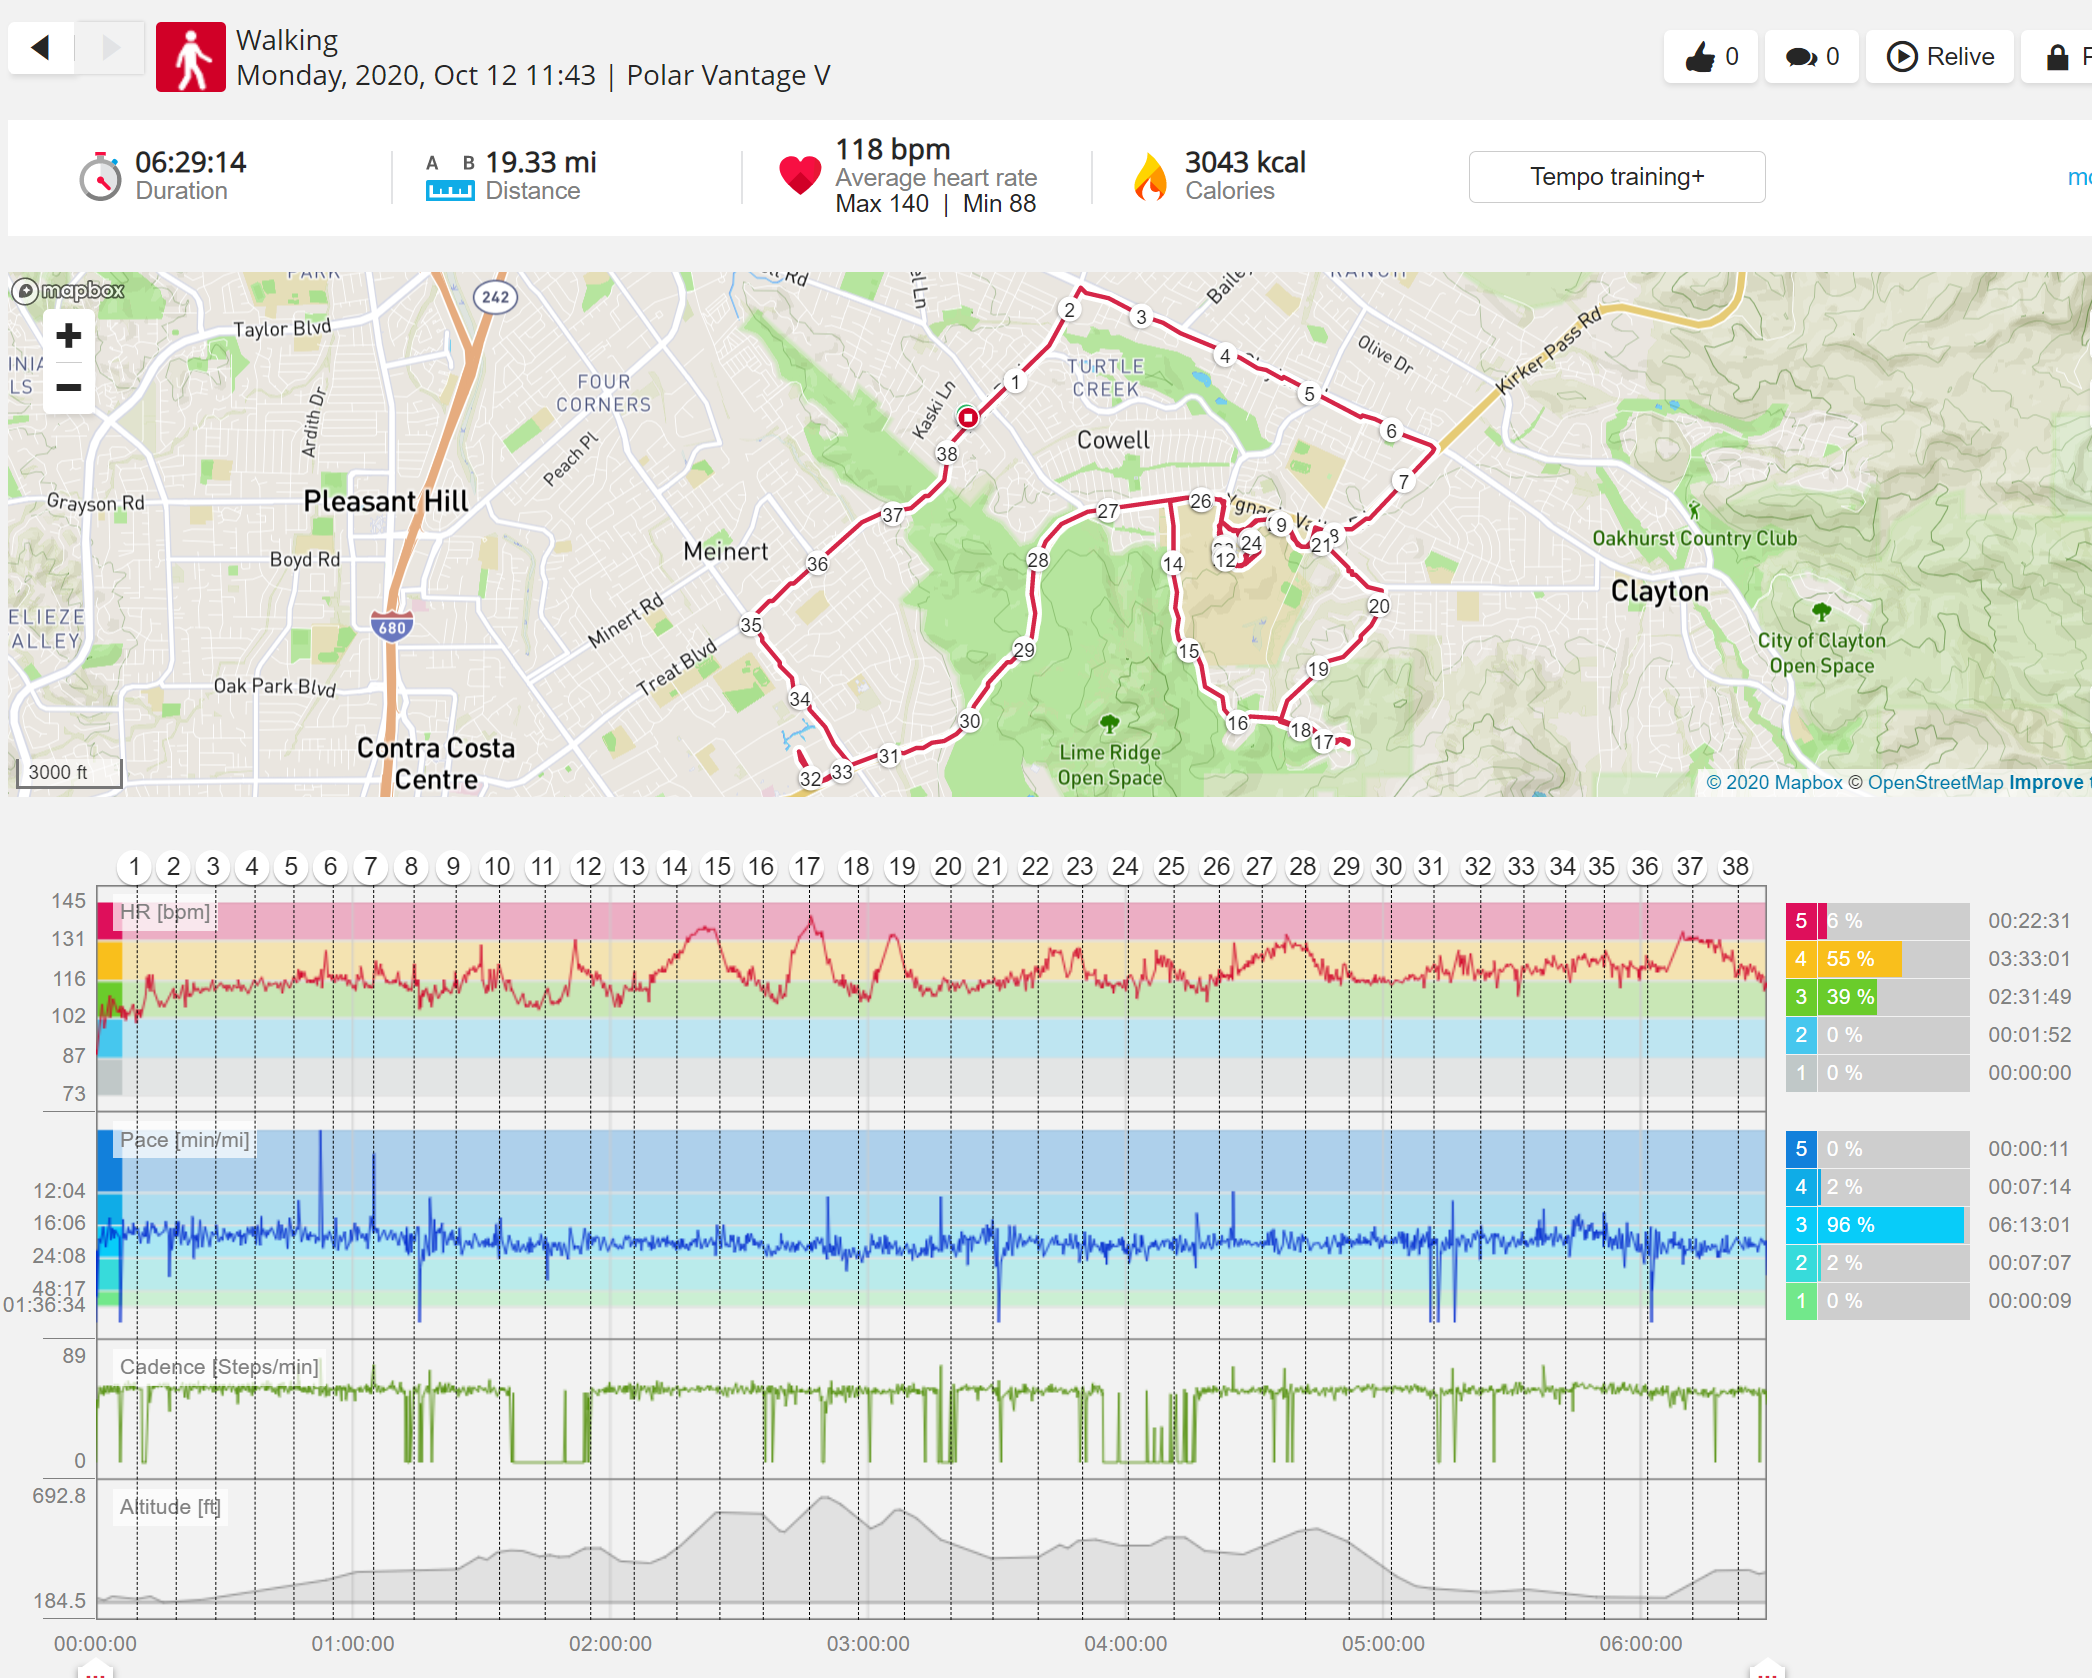Click the heart rate icon
This screenshot has height=1678, width=2092.
tap(800, 176)
